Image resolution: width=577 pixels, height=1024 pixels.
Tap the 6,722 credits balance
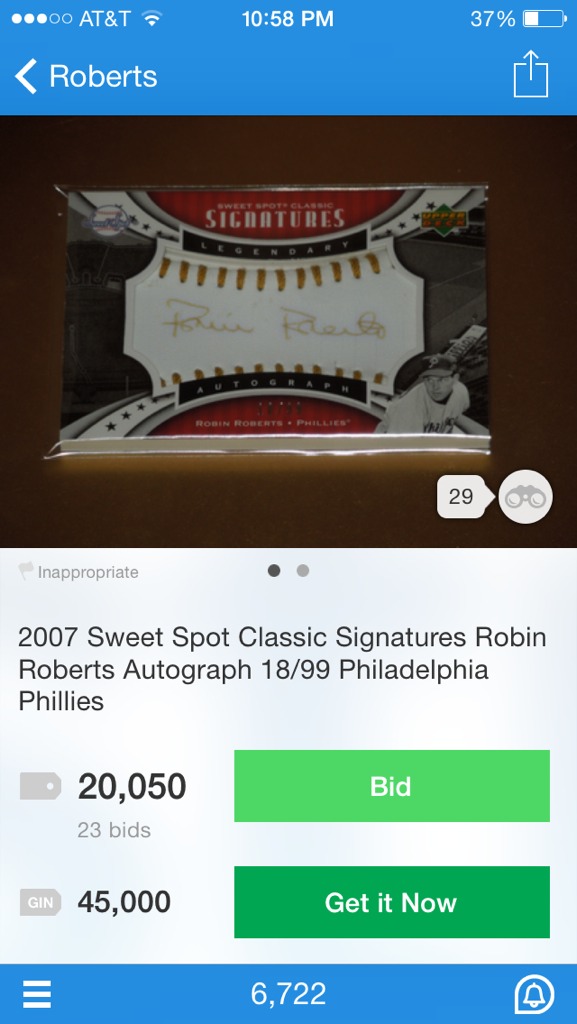288,995
